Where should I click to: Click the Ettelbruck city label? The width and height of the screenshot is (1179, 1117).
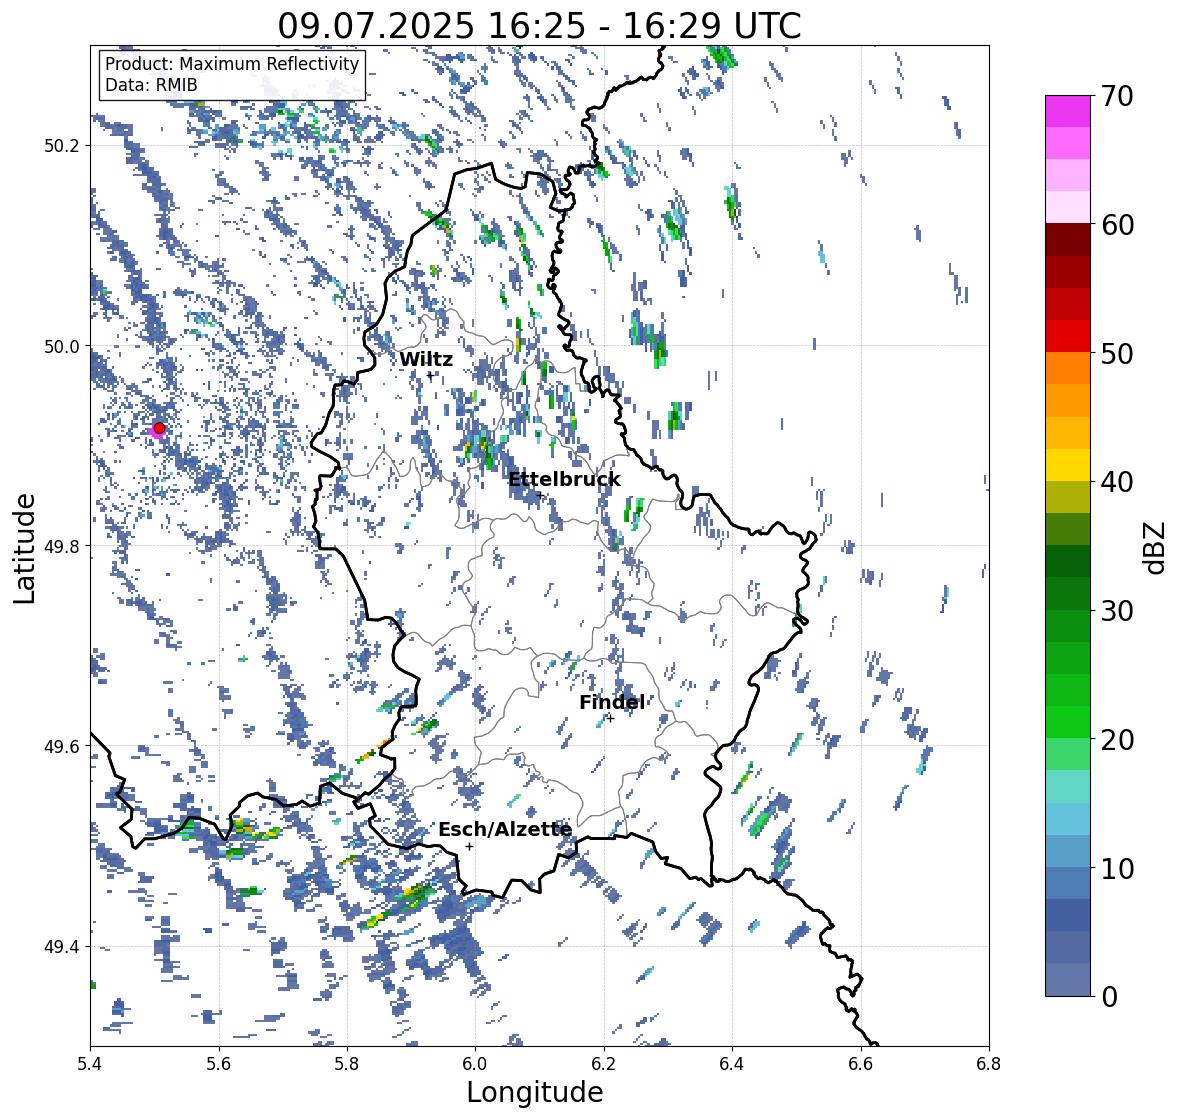tap(565, 480)
